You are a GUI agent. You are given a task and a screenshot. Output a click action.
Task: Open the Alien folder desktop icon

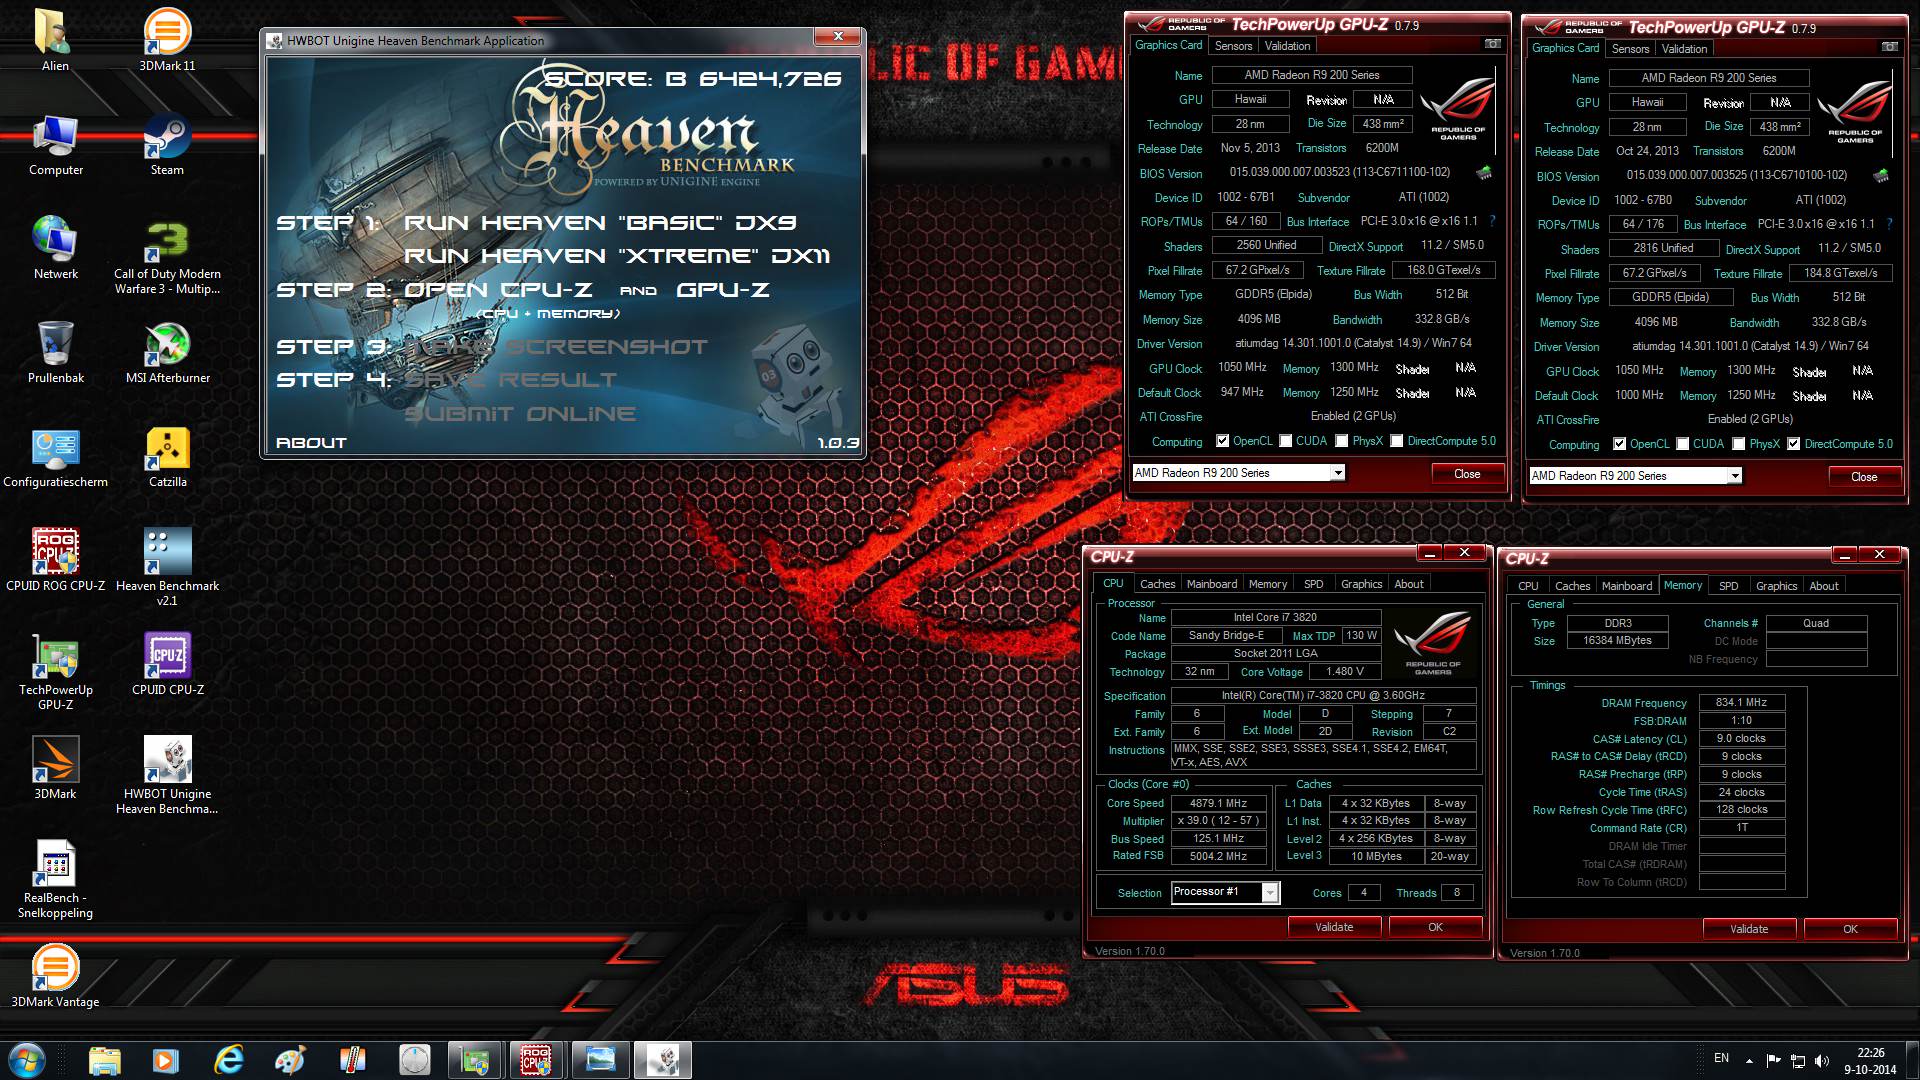[55, 40]
